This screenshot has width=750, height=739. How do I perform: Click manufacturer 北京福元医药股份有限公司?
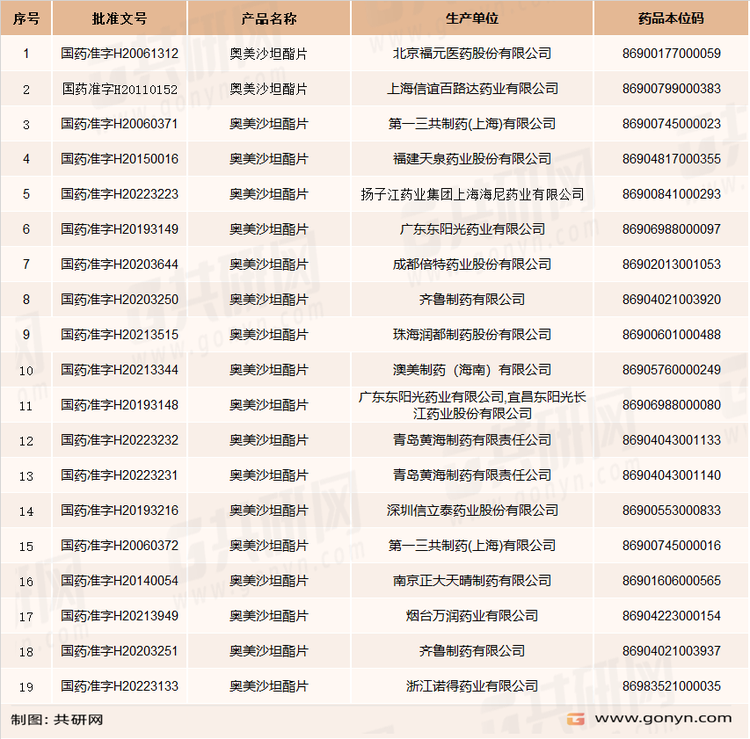click(x=472, y=54)
